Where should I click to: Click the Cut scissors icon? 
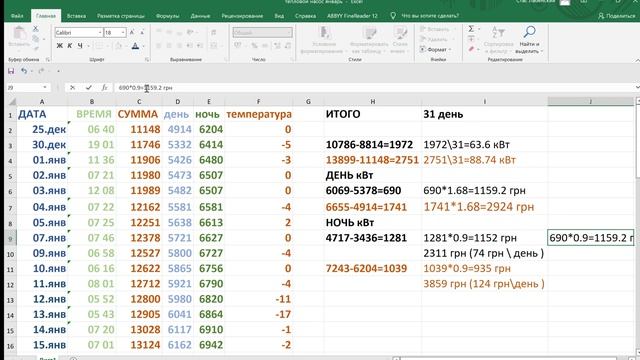coord(36,29)
